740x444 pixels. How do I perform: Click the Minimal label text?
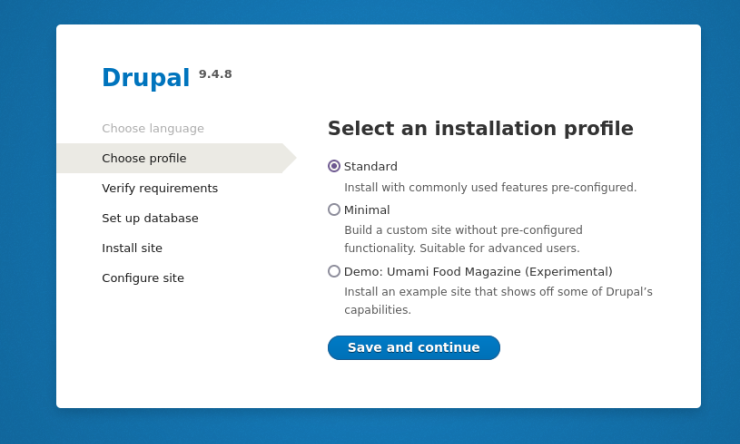[x=367, y=210]
